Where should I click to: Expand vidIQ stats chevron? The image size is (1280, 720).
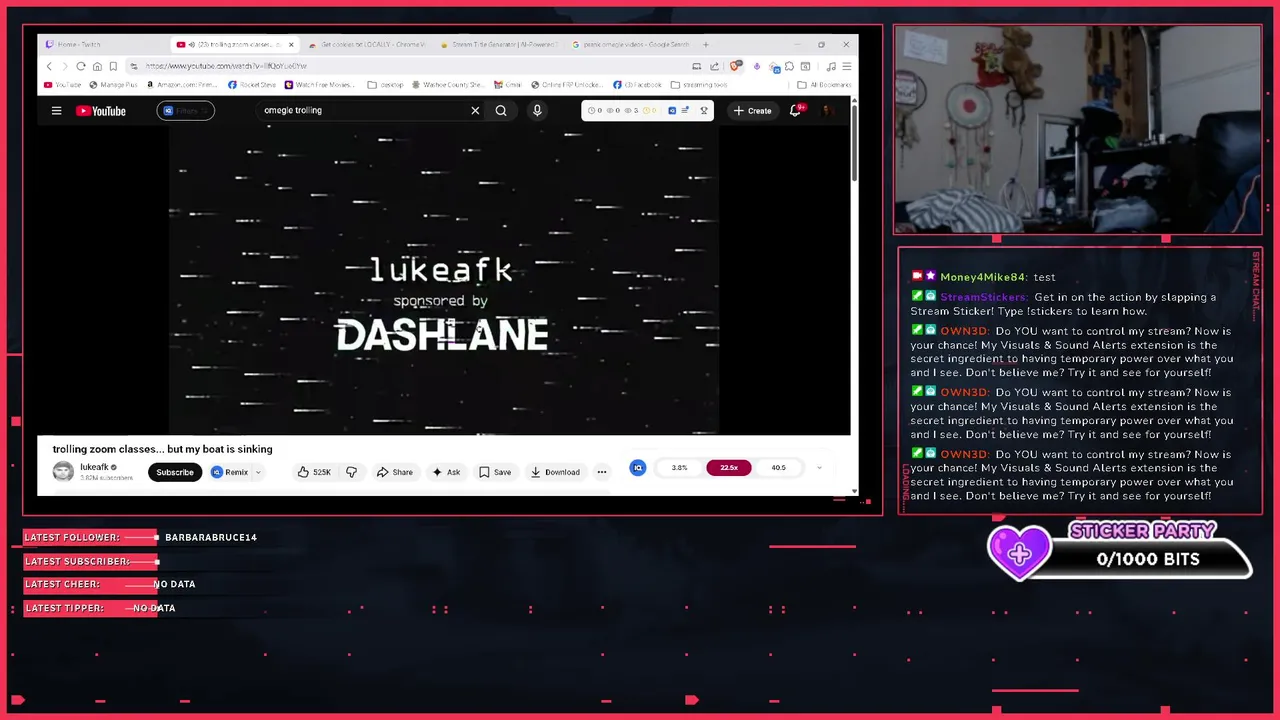point(819,467)
